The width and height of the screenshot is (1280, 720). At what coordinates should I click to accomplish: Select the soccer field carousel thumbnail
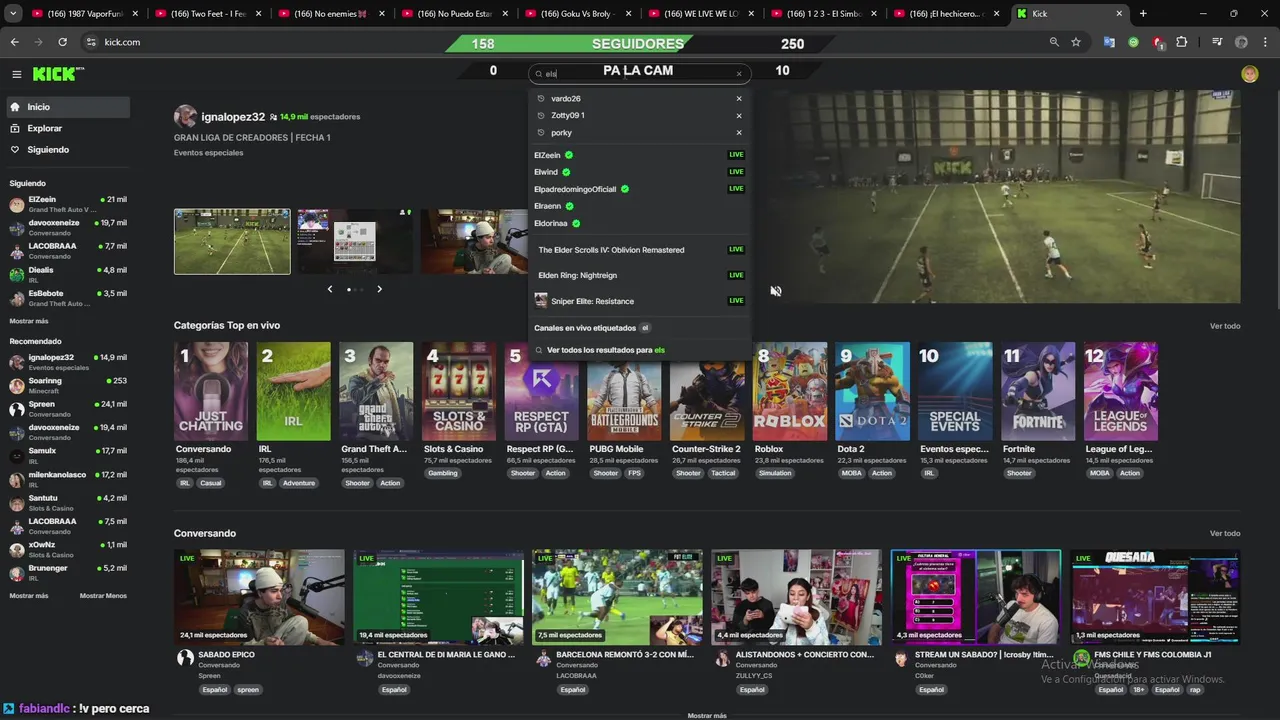pos(232,241)
